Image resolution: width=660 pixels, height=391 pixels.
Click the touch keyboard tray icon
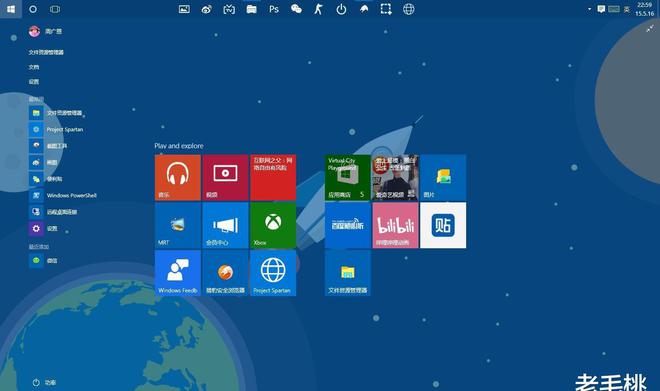point(614,9)
